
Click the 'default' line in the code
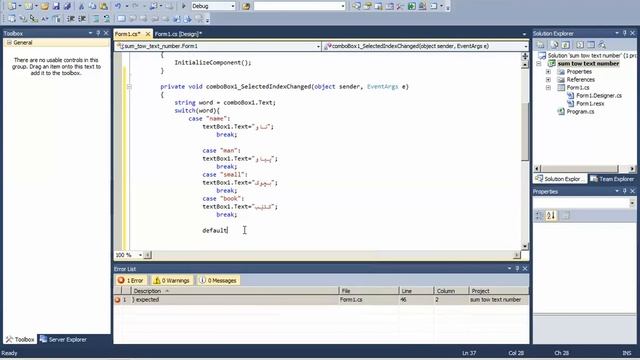215,231
